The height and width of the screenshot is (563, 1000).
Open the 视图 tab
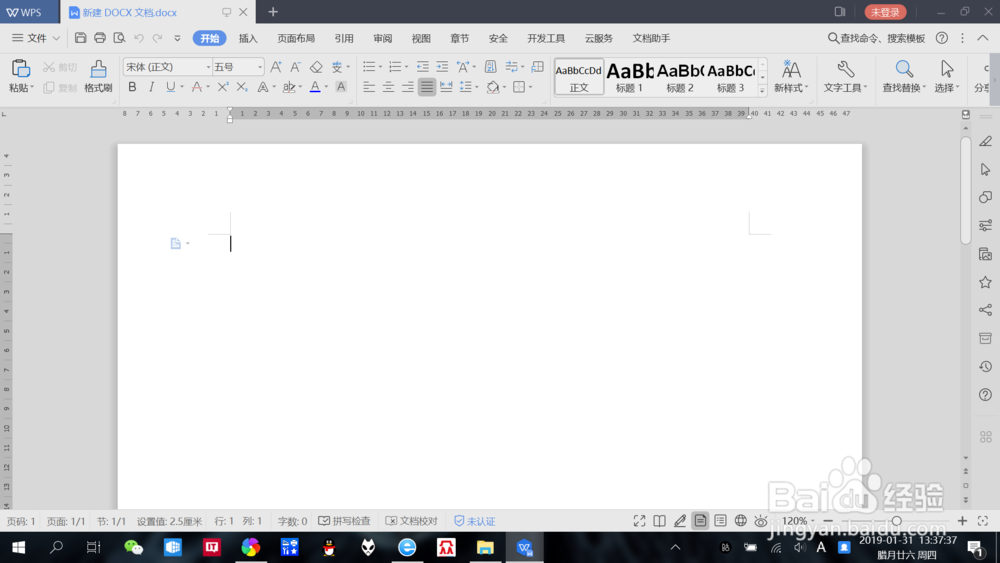[x=421, y=38]
